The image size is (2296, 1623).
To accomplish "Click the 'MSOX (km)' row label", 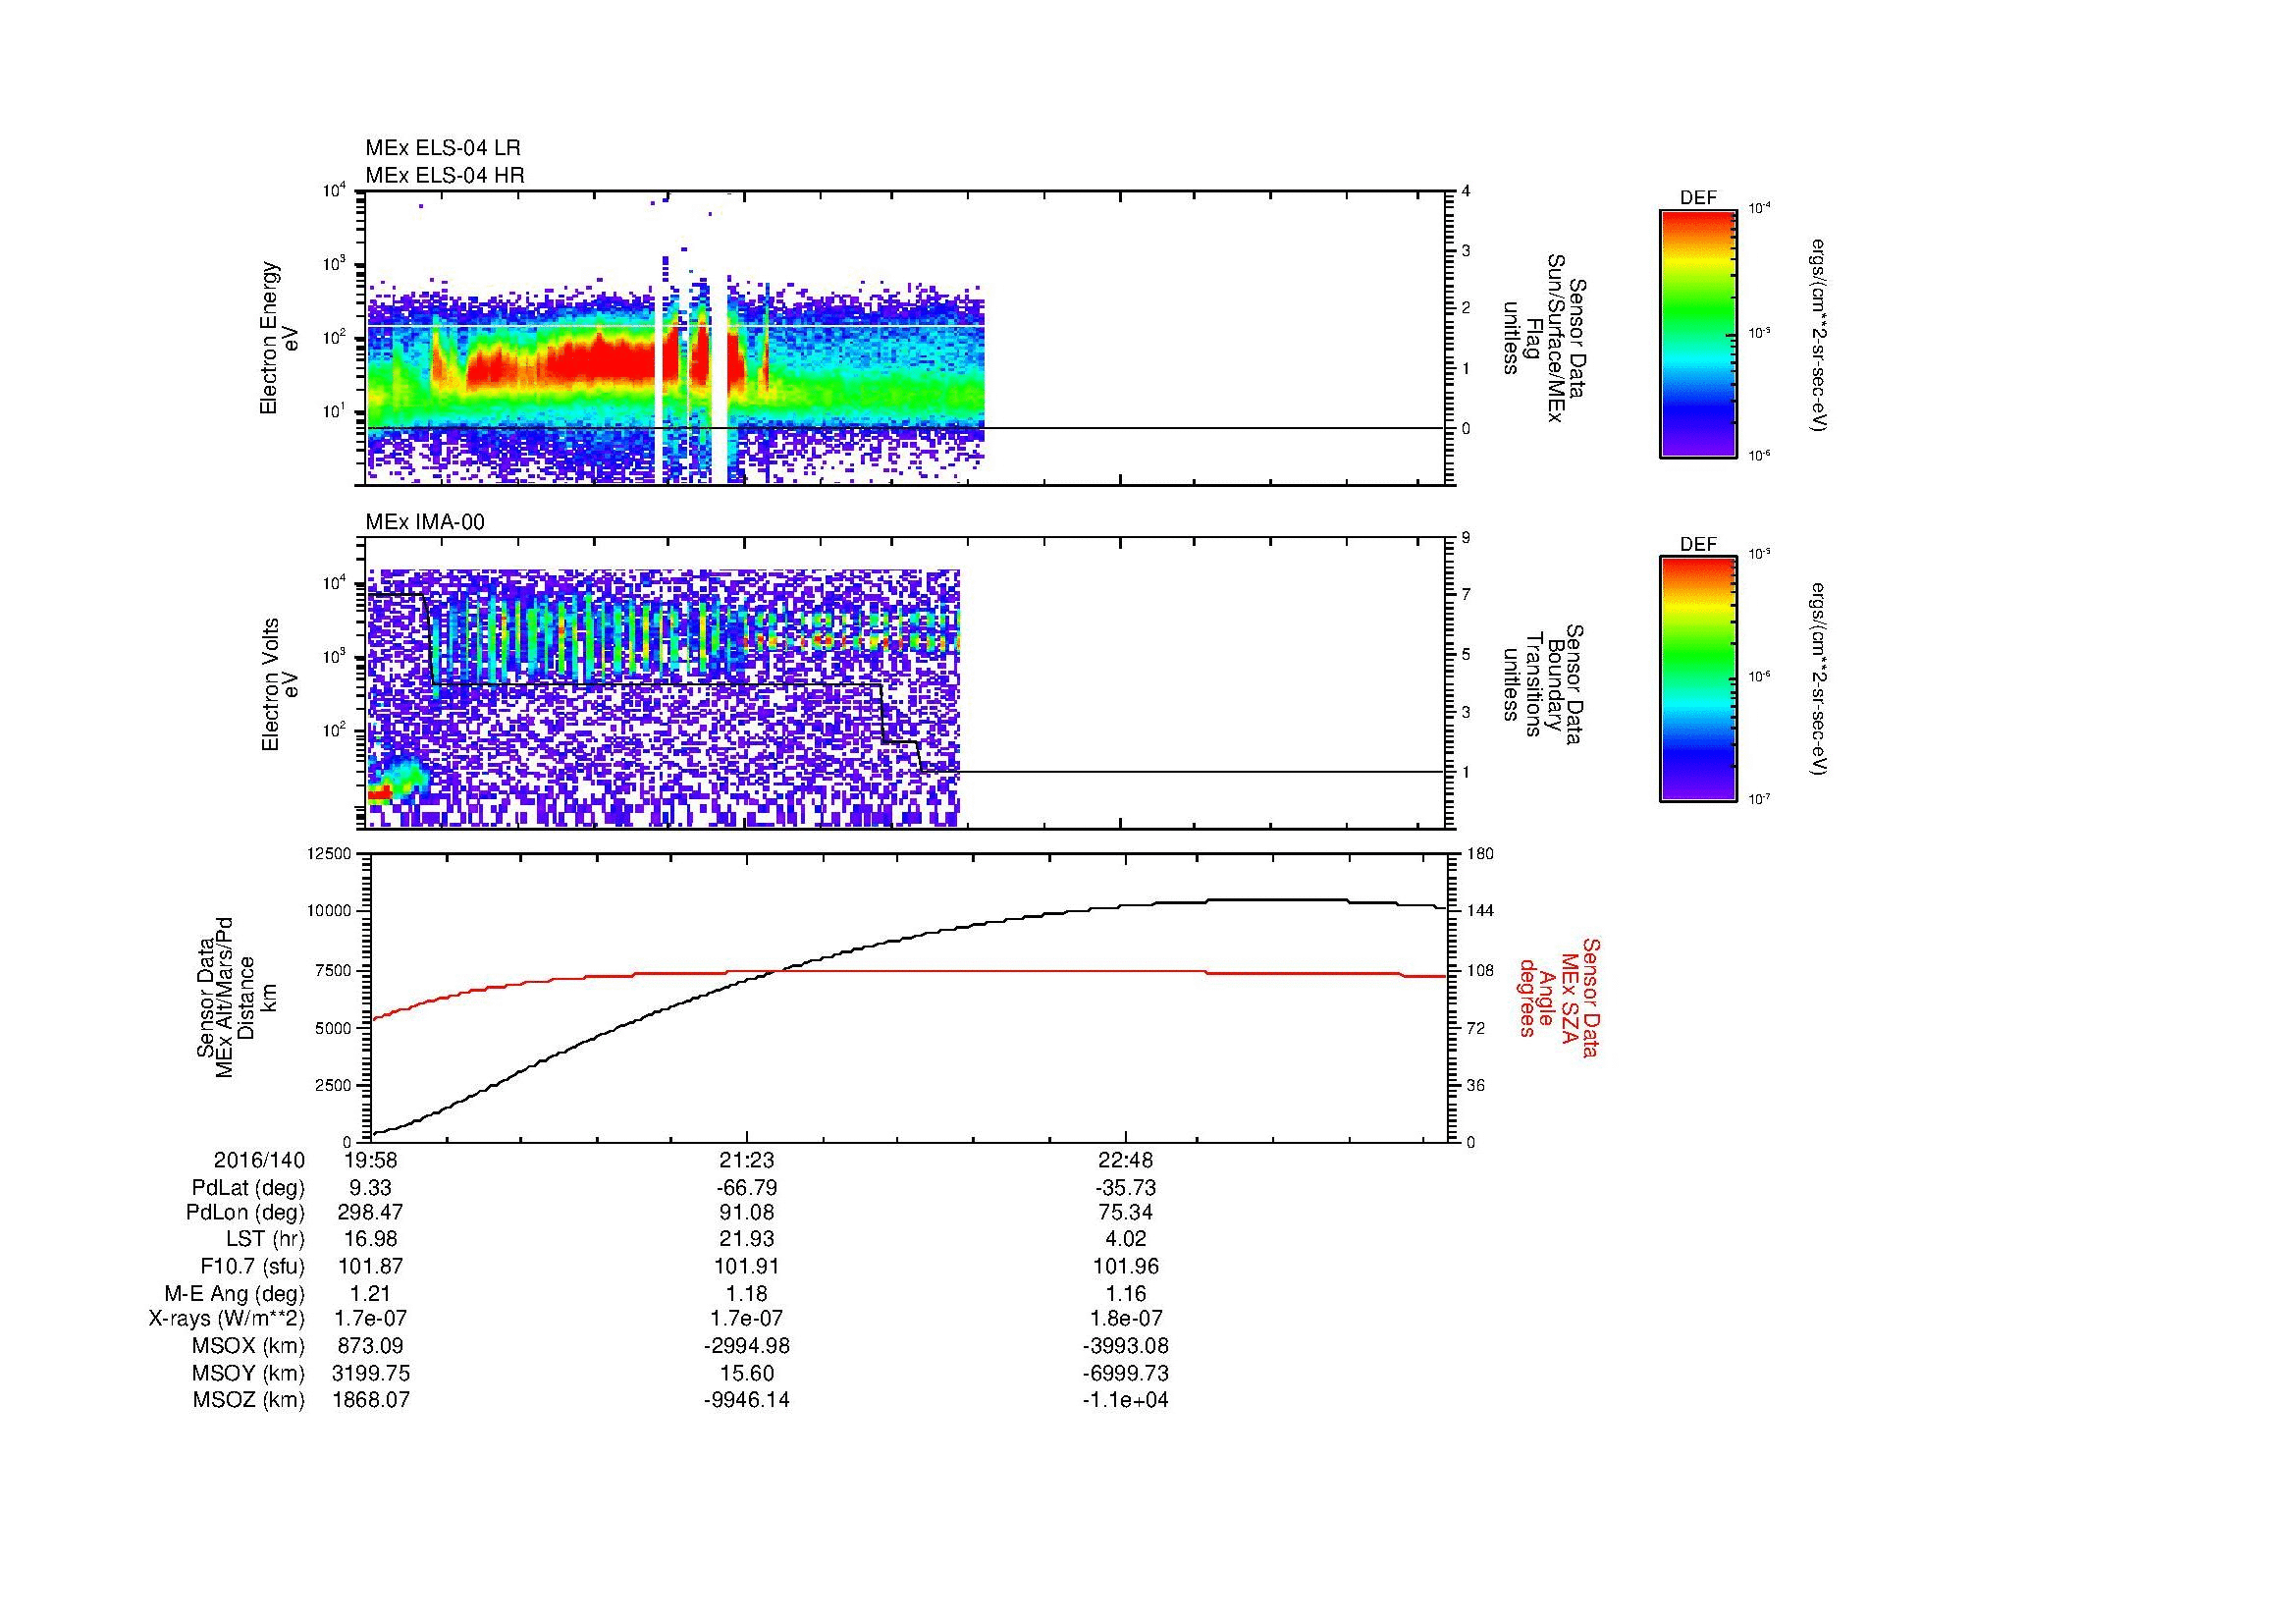I will pos(248,1347).
